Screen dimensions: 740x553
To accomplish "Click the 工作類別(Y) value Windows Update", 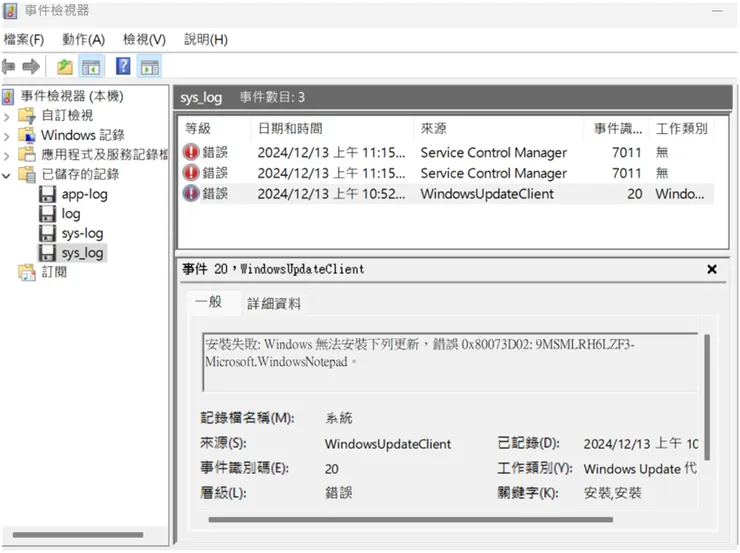I will [x=639, y=469].
